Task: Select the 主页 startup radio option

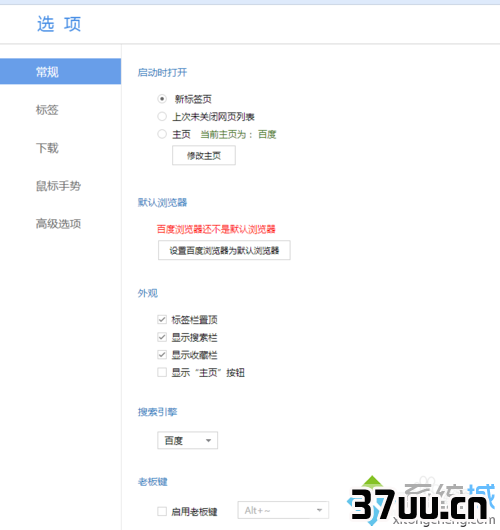Action: tap(162, 134)
